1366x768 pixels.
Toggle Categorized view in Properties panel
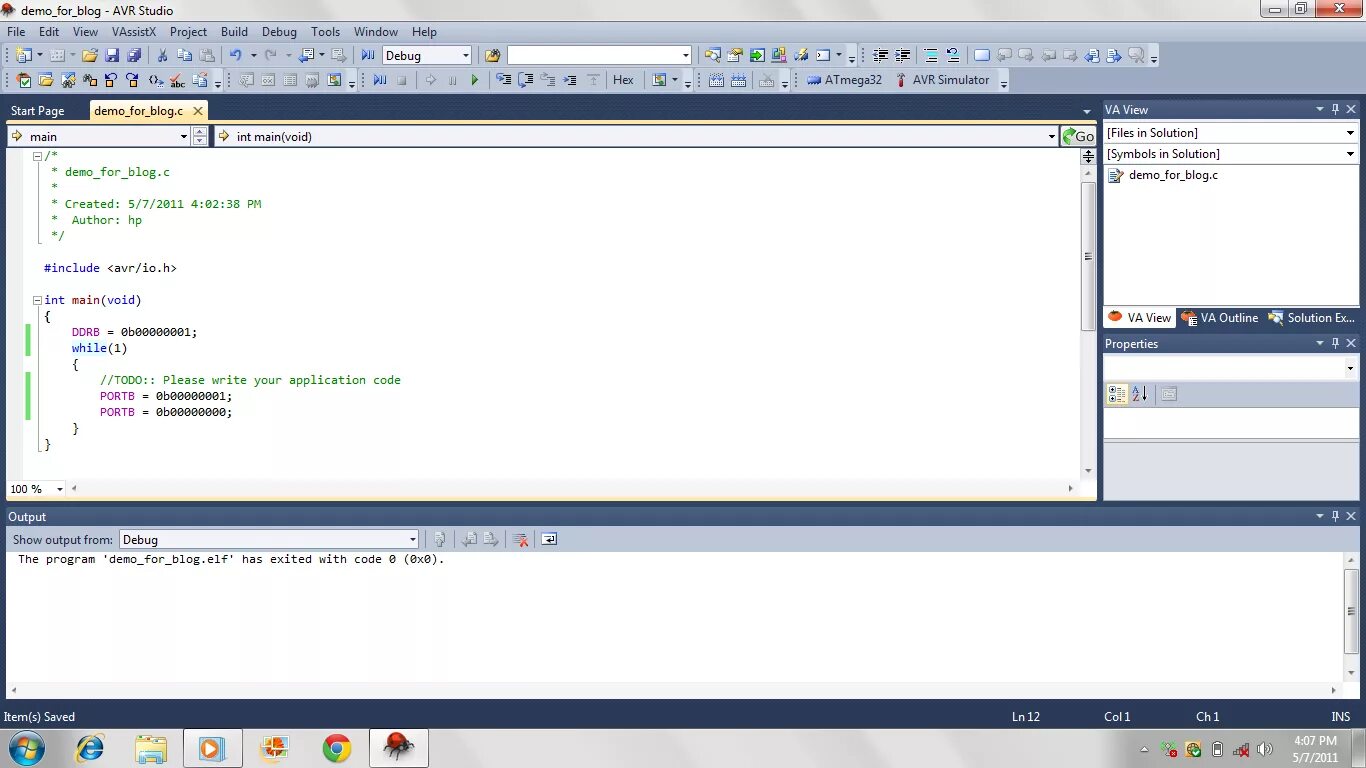point(1117,394)
